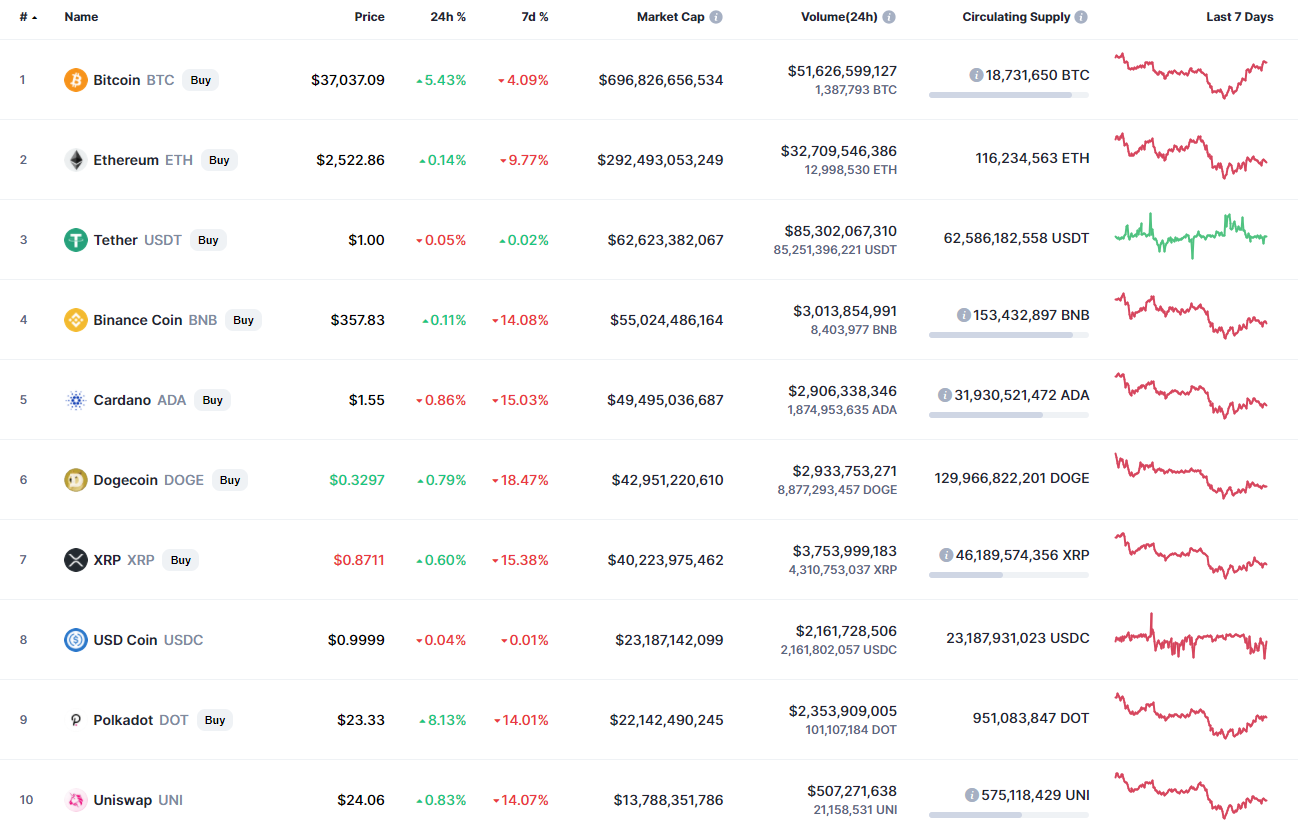Image resolution: width=1298 pixels, height=832 pixels.
Task: Click Dogecoin price $0.3297
Action: coord(357,480)
